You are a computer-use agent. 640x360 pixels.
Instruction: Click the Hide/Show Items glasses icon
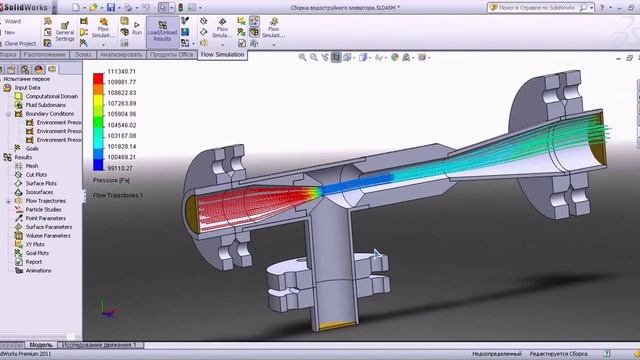(x=378, y=58)
